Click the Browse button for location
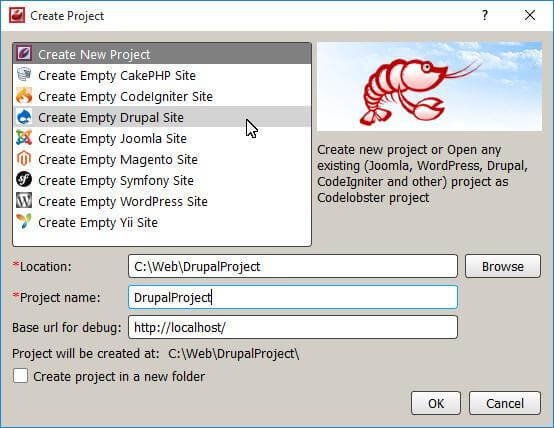Viewport: 554px width, 428px height. [x=503, y=266]
